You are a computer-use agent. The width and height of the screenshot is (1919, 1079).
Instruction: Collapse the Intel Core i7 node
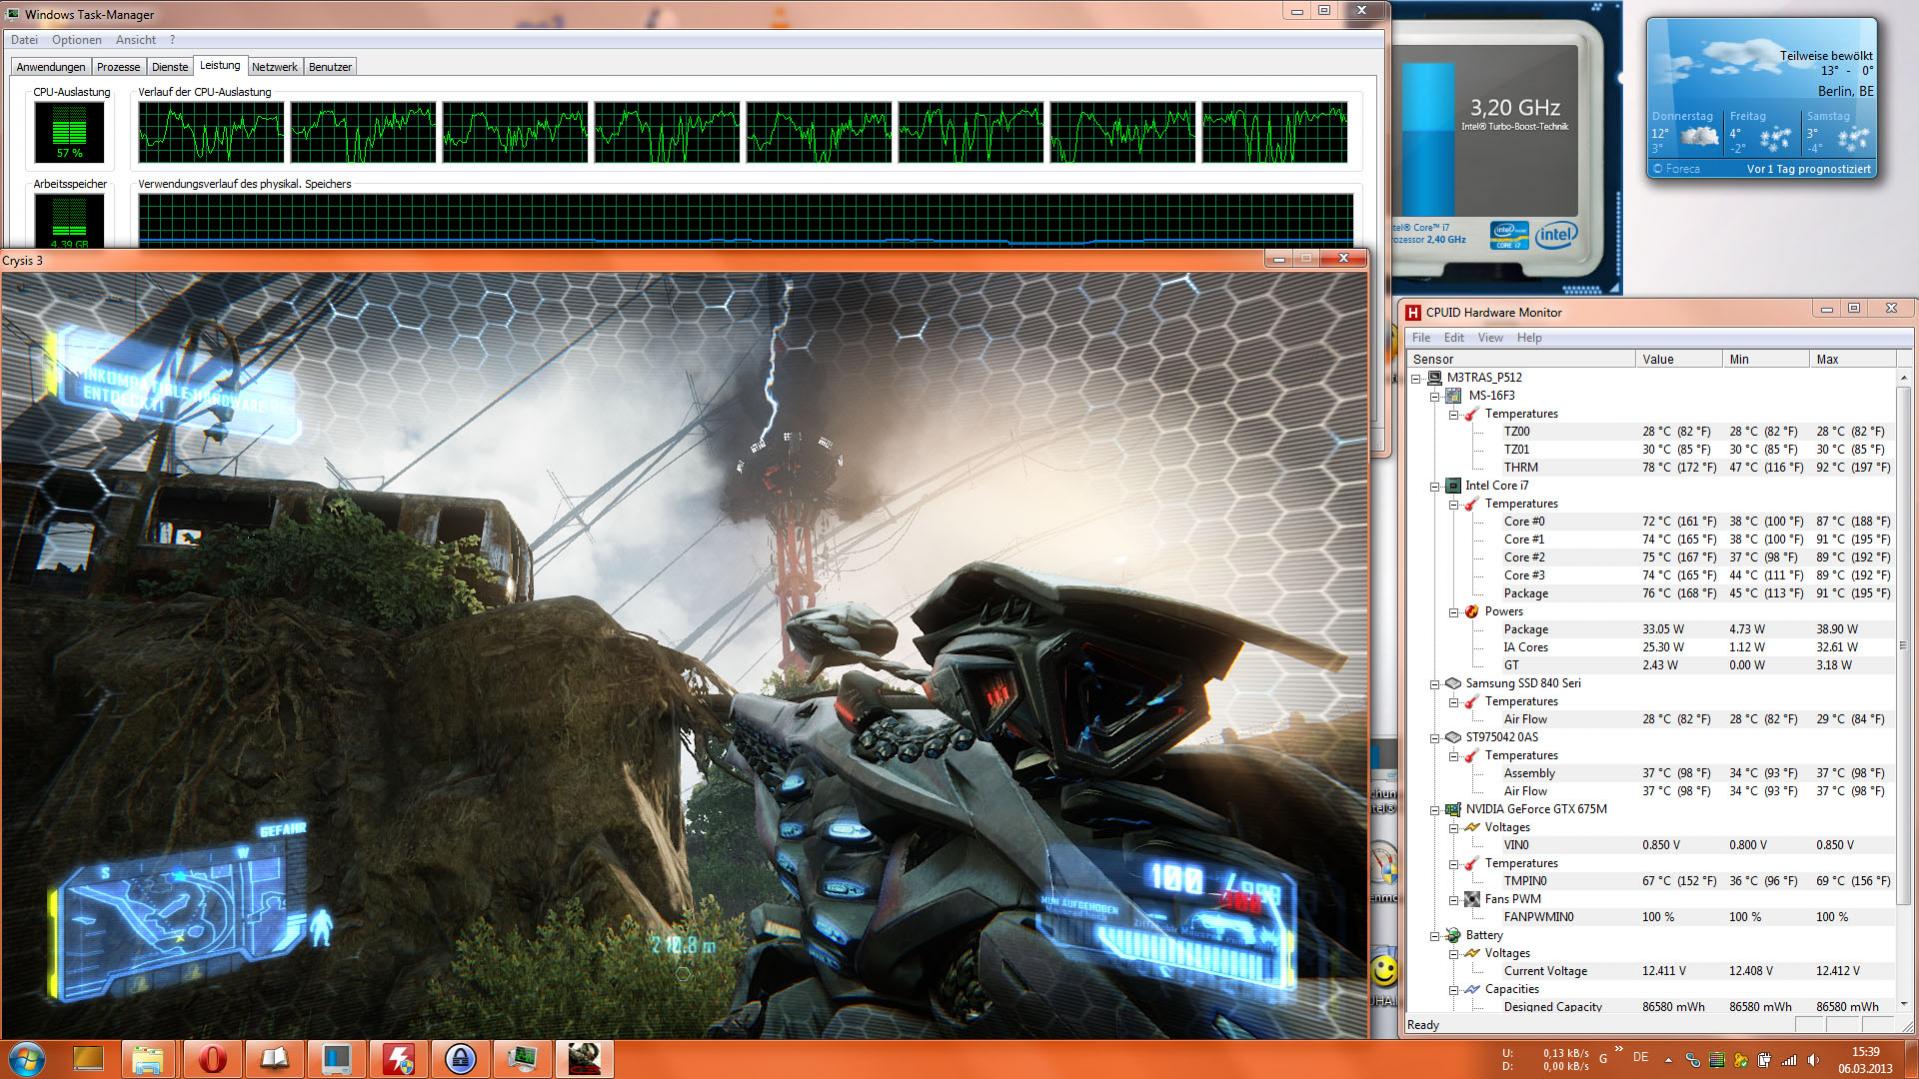pyautogui.click(x=1435, y=487)
